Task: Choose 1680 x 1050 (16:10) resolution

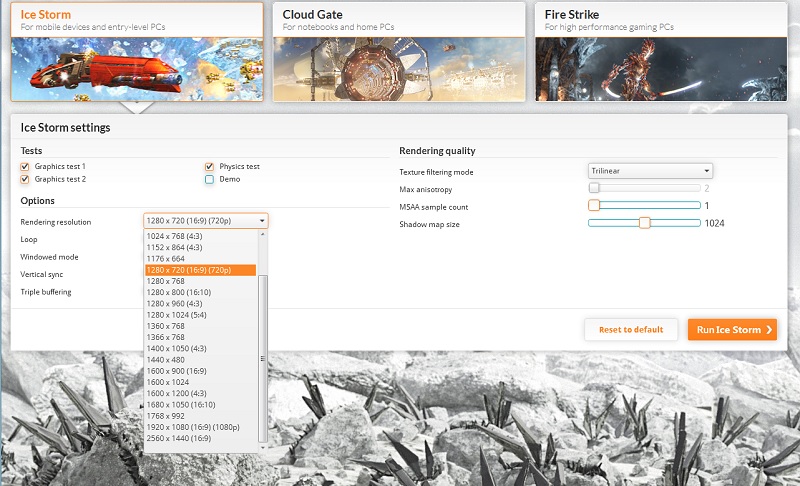Action: 201,404
